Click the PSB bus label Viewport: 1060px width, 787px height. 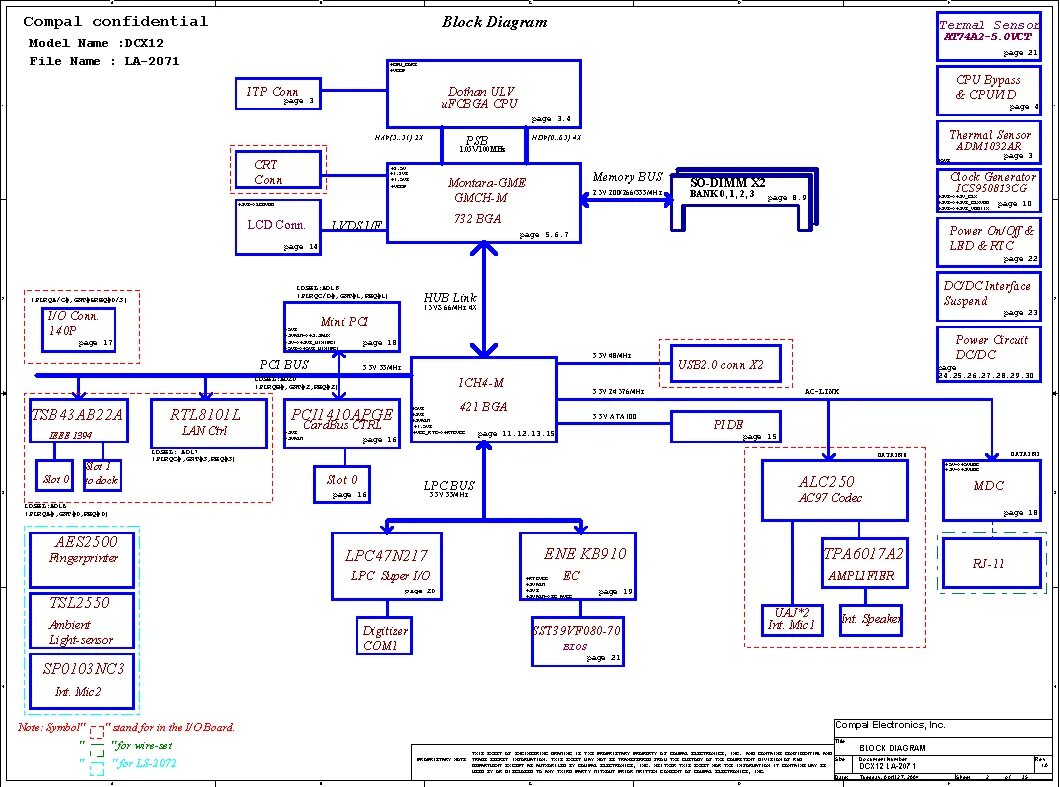(x=477, y=140)
